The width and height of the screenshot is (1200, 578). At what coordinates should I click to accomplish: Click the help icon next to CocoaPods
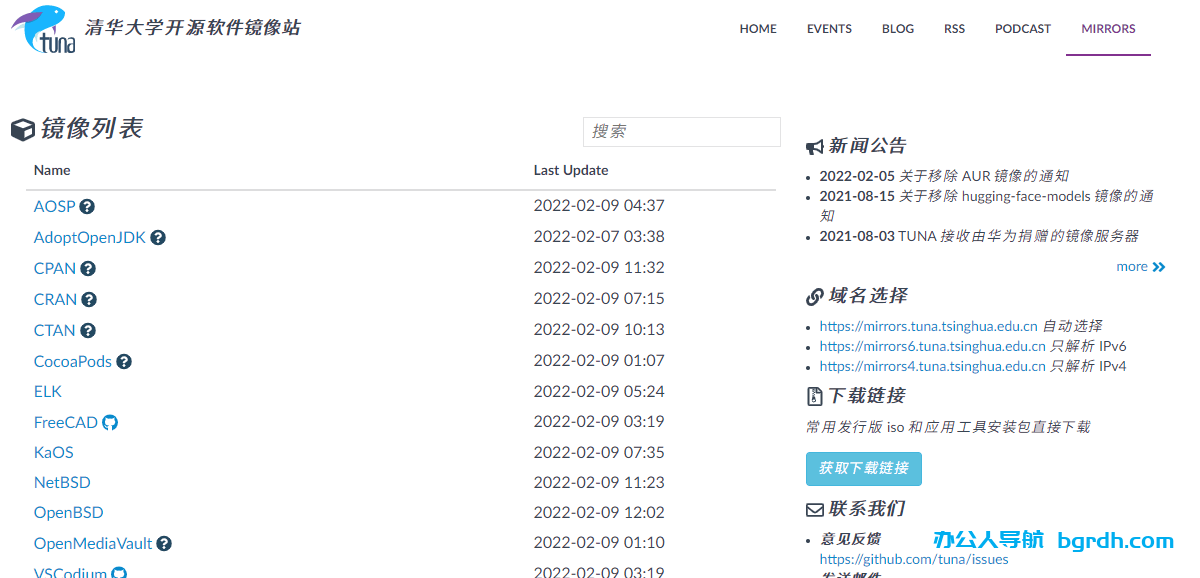click(124, 362)
